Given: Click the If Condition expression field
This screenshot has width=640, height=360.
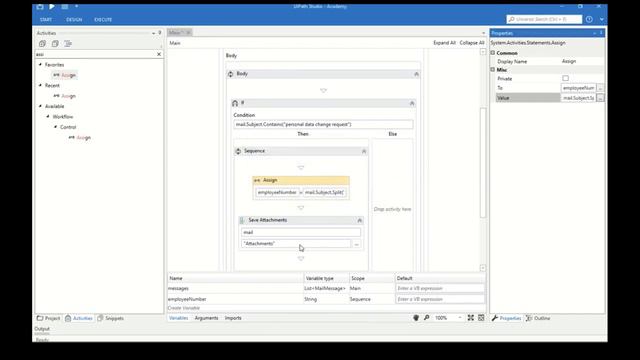Looking at the screenshot, I should 323,124.
